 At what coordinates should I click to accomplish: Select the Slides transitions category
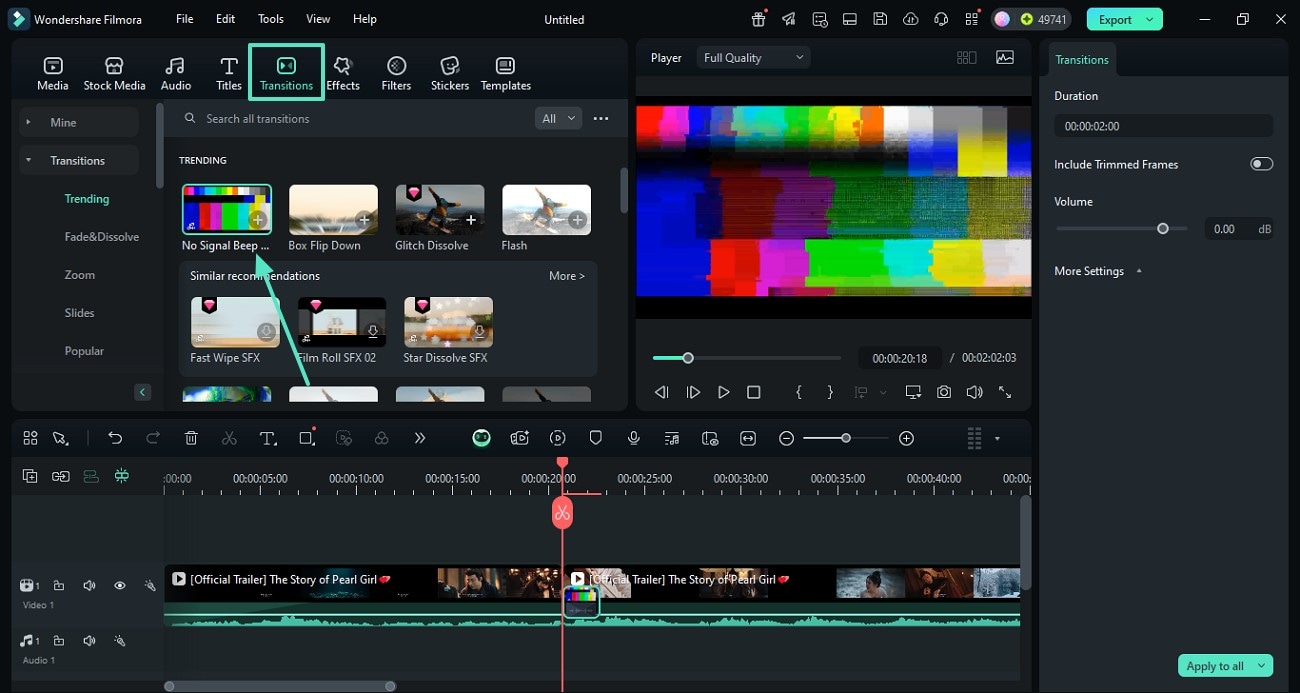click(x=80, y=313)
